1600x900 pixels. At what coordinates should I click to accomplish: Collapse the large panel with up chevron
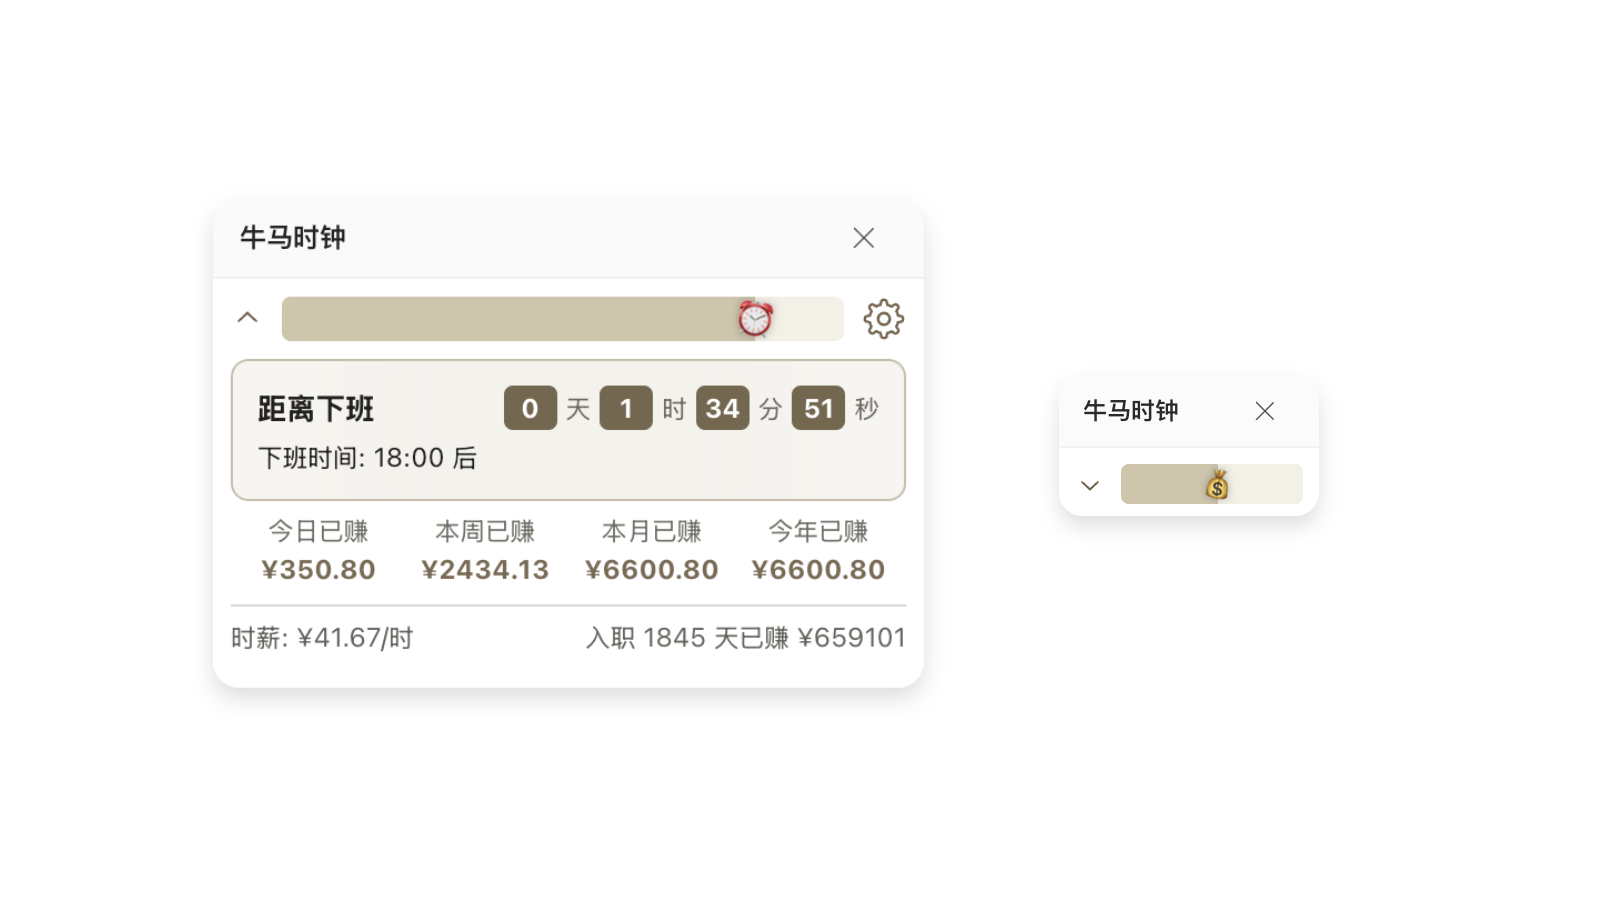coord(247,318)
